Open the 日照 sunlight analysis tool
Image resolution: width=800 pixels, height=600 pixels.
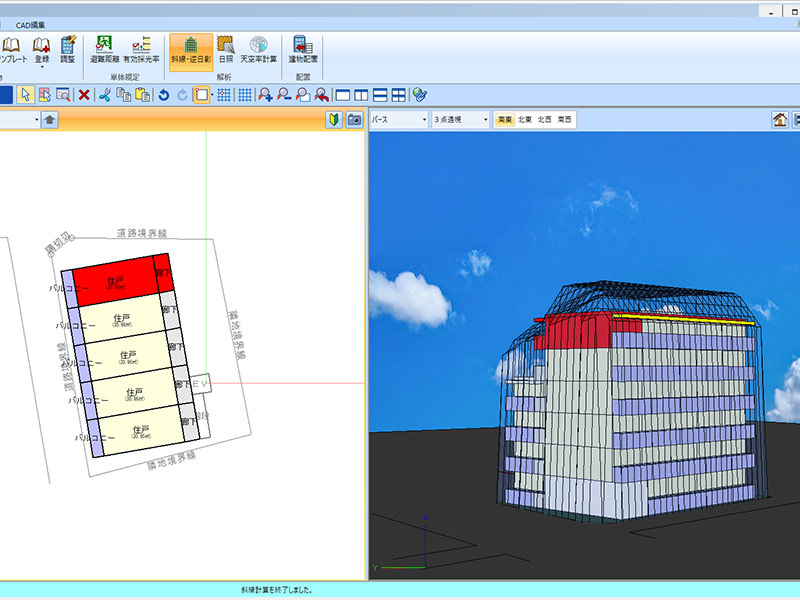click(x=226, y=50)
